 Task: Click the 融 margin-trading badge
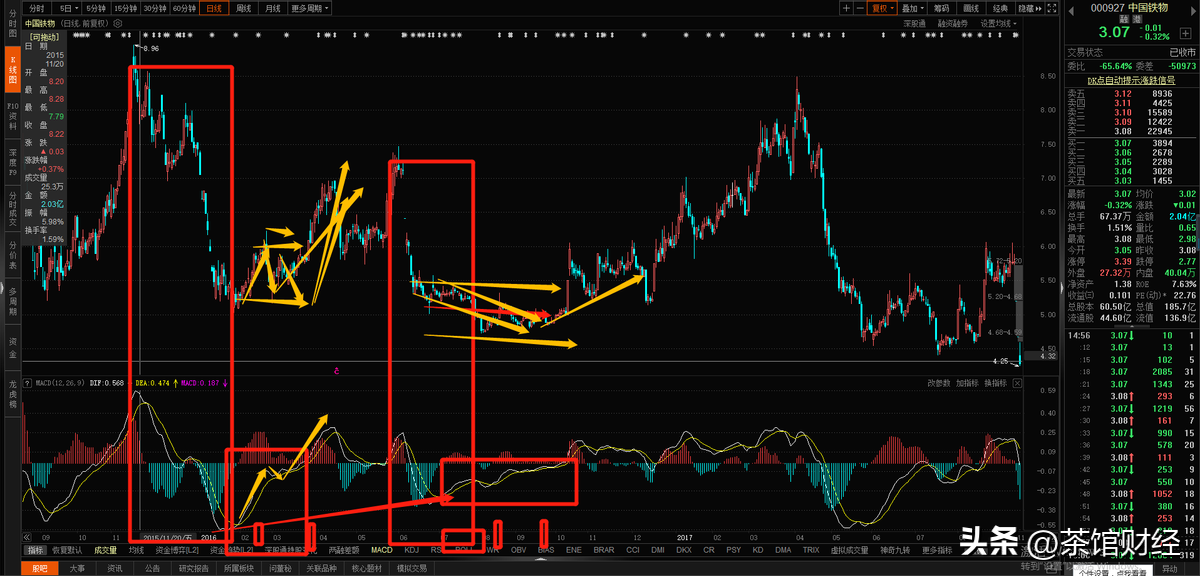point(1124,19)
